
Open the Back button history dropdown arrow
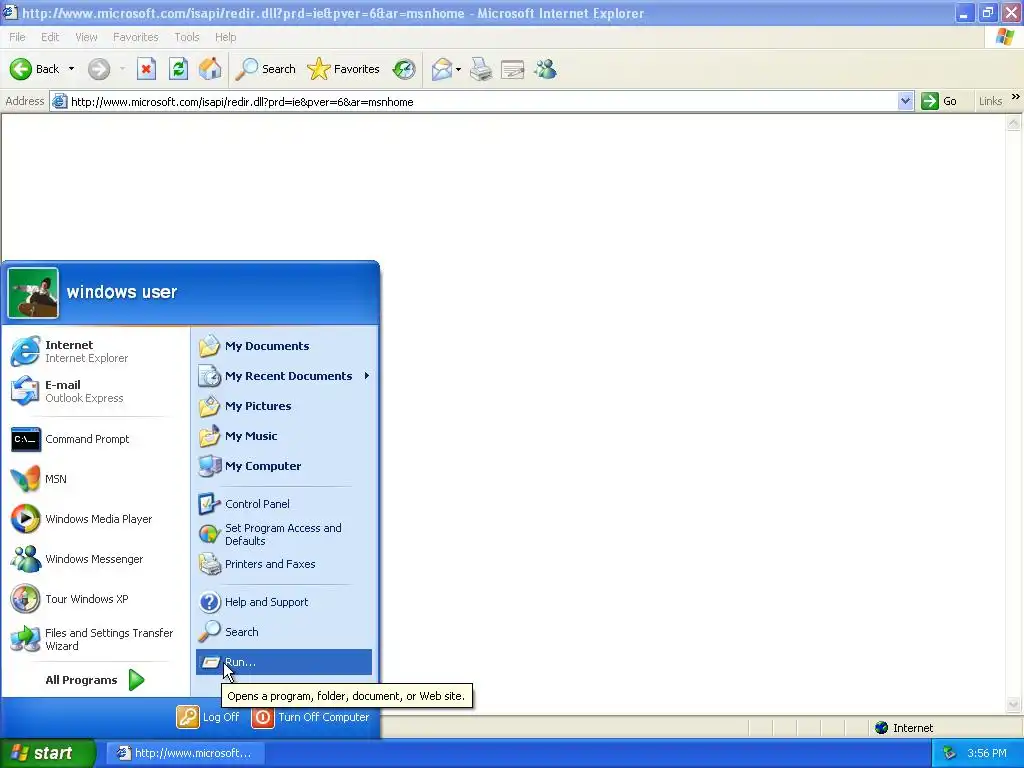[x=71, y=69]
